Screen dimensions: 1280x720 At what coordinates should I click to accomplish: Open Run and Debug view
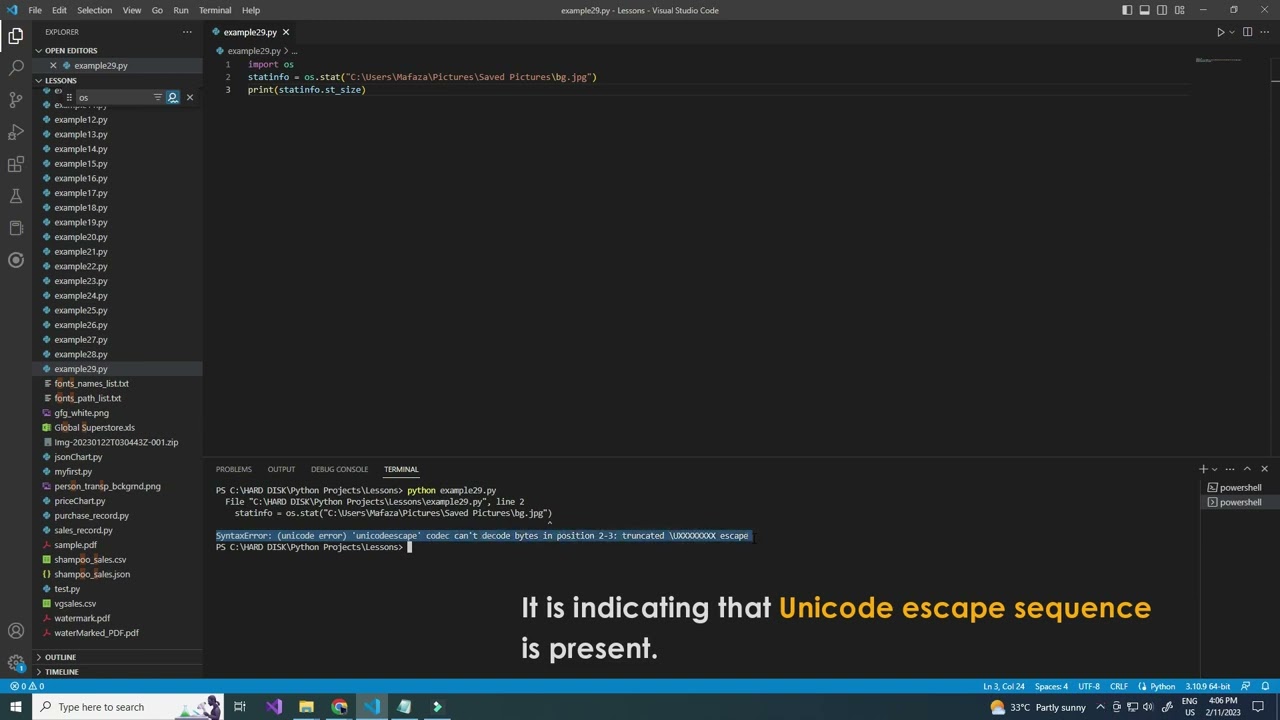[x=16, y=132]
